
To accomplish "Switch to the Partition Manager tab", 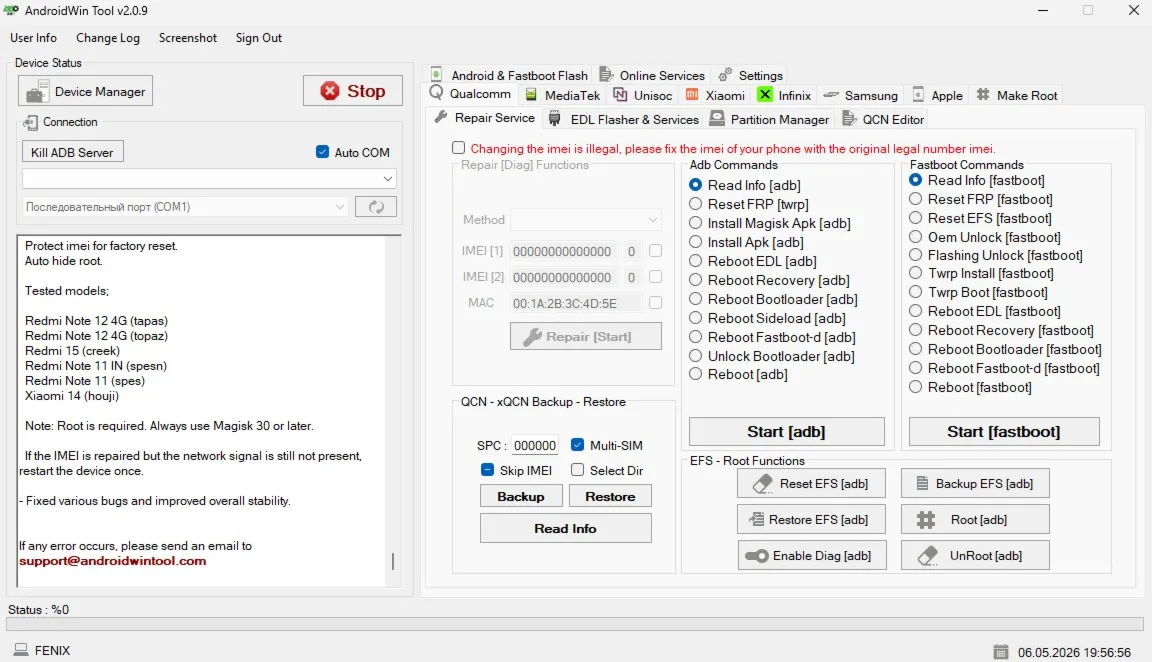I will click(x=769, y=119).
